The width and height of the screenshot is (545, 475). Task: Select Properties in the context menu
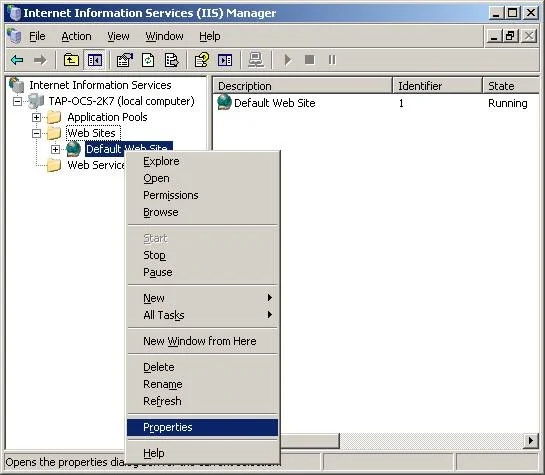point(203,427)
